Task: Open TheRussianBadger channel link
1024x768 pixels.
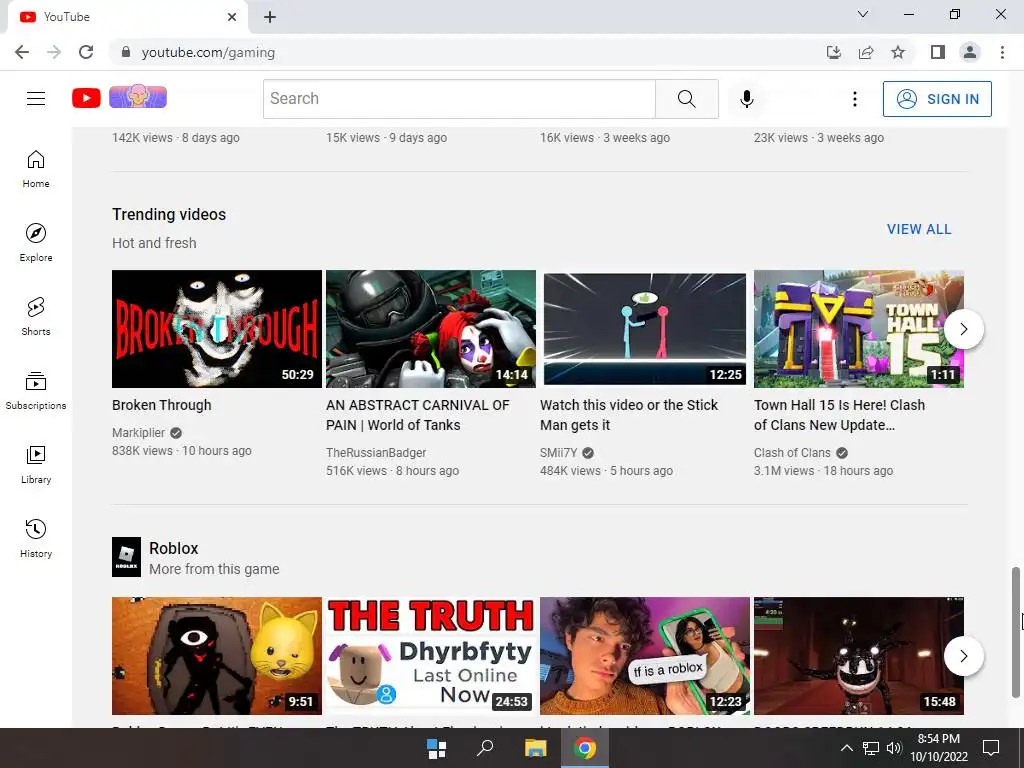Action: click(x=376, y=453)
